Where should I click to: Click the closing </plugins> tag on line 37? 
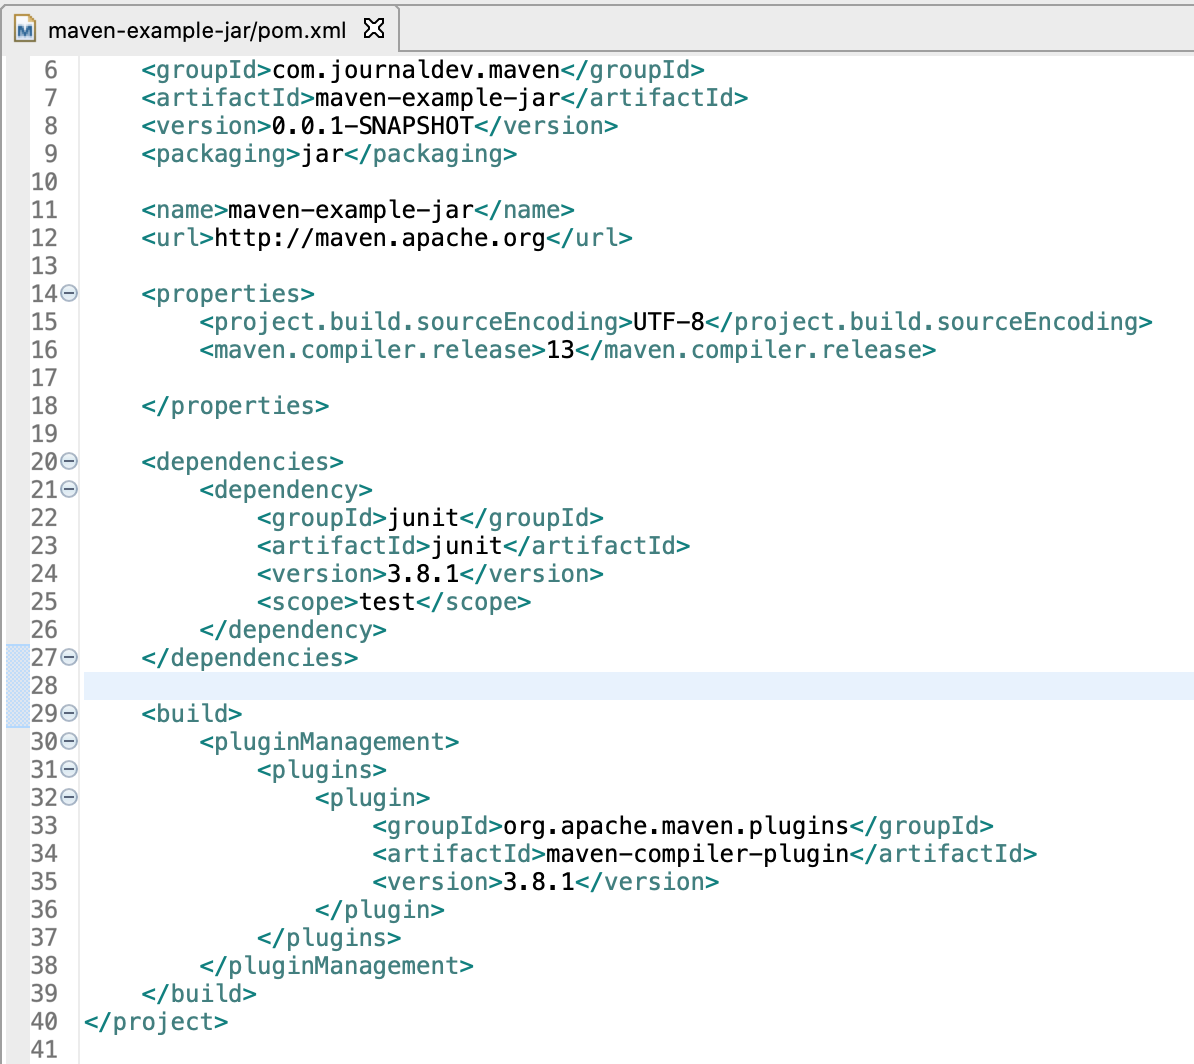pos(329,938)
